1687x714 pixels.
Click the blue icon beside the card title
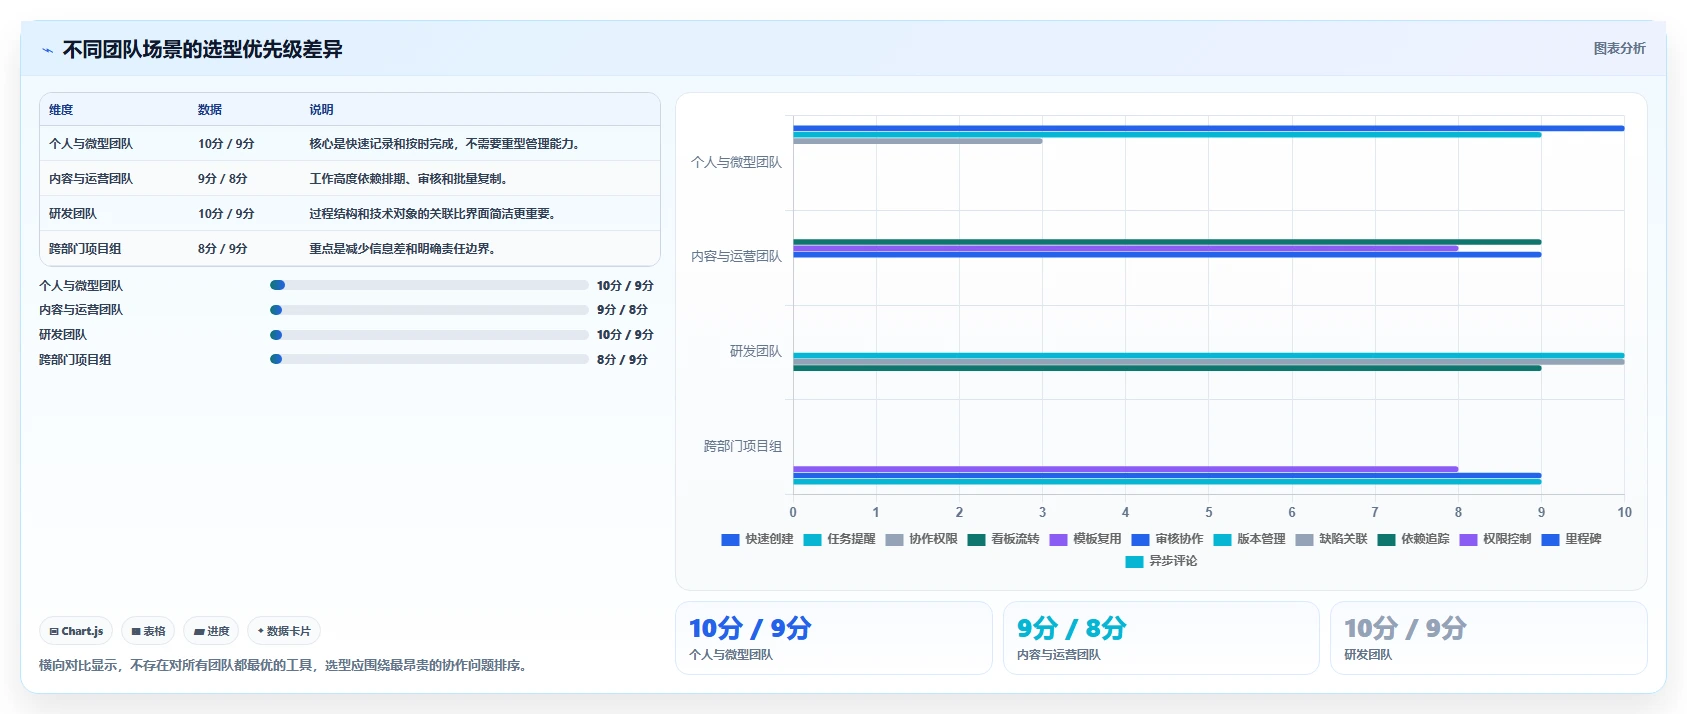[47, 50]
